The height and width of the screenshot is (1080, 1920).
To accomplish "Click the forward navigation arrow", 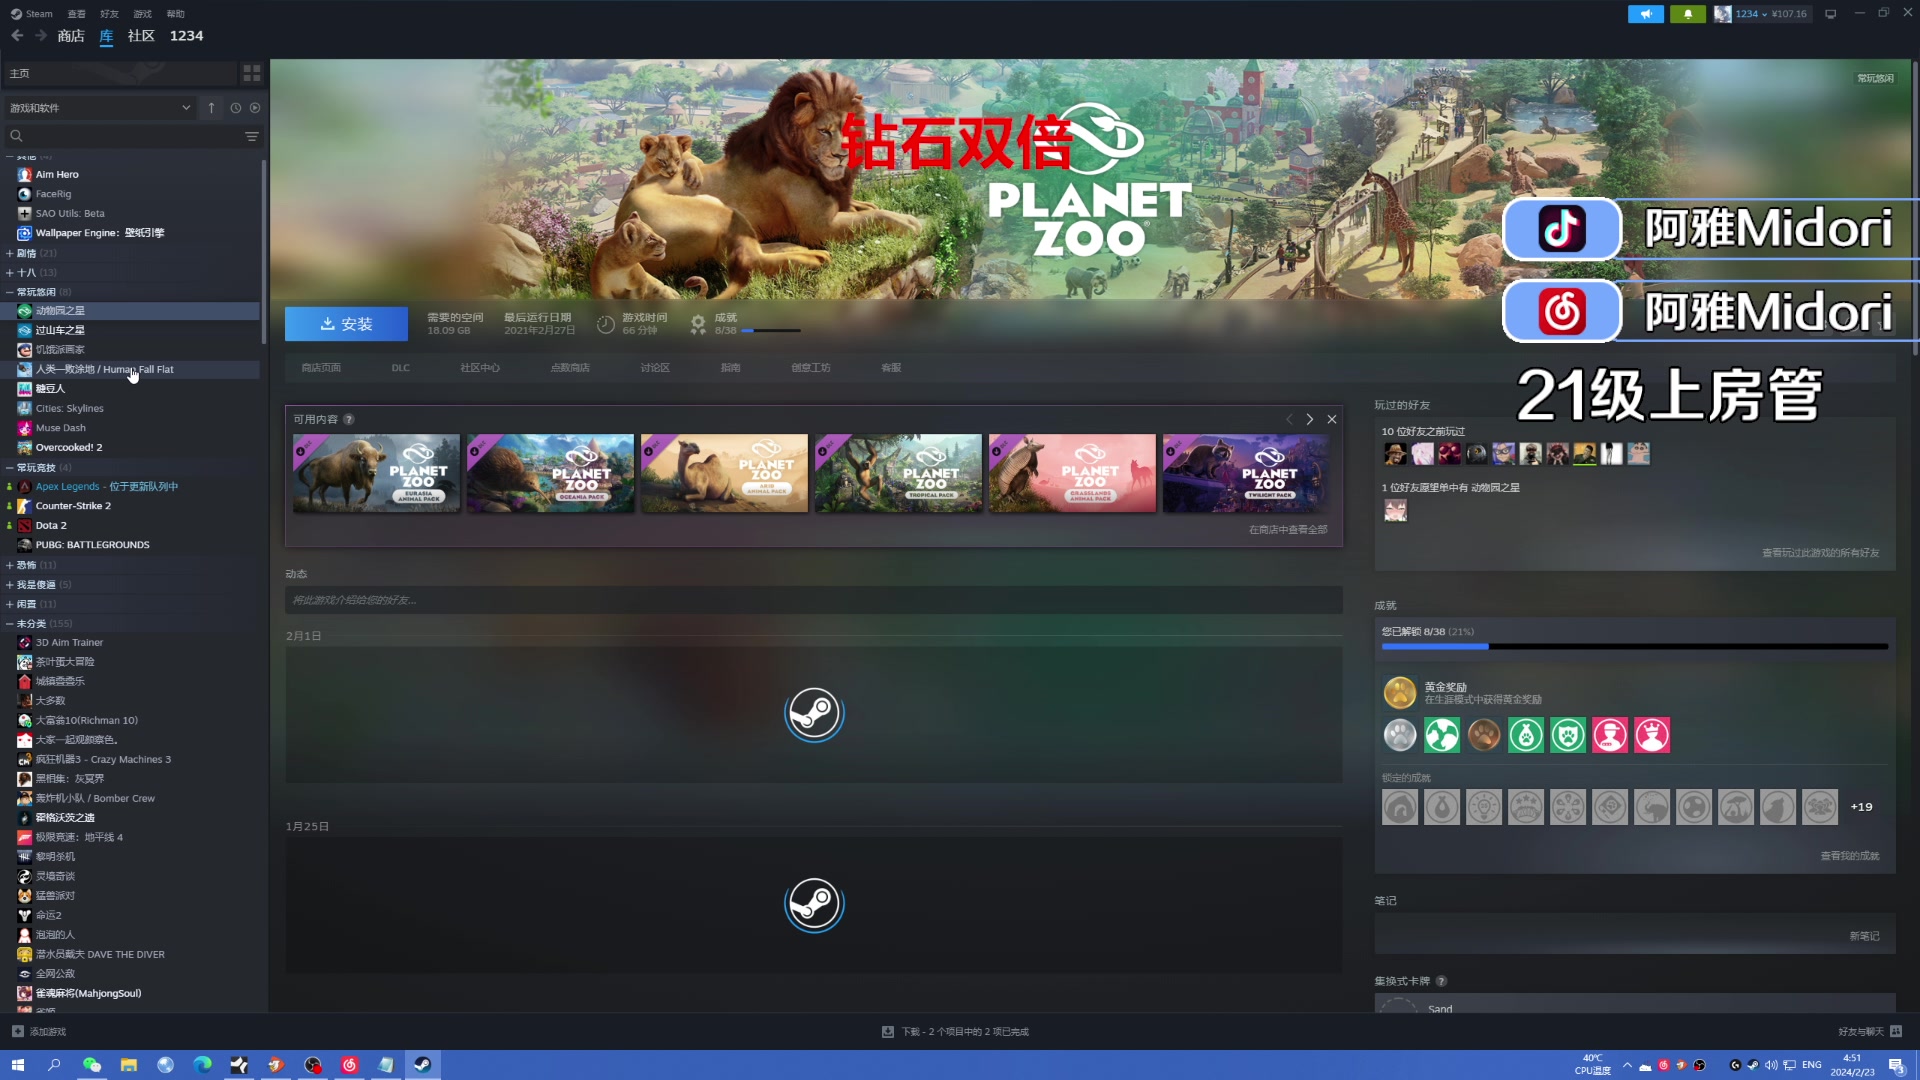I will (41, 36).
